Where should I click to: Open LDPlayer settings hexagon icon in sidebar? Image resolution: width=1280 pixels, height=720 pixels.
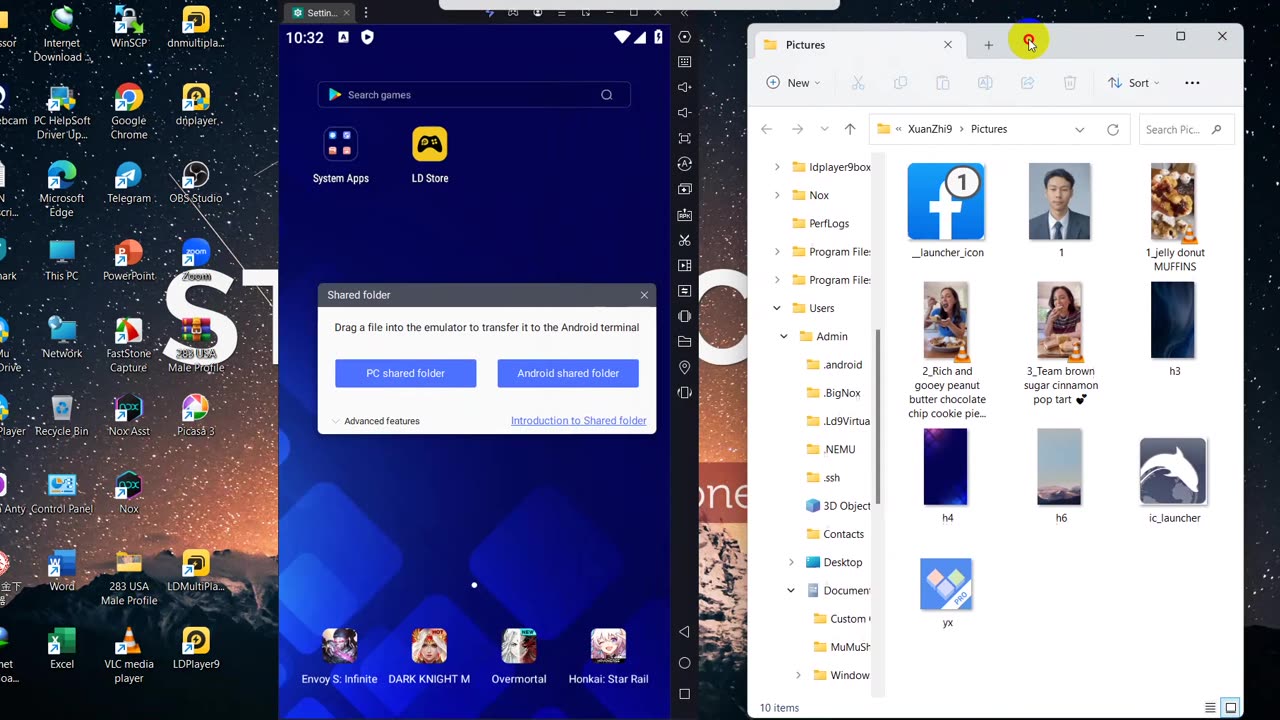point(685,37)
